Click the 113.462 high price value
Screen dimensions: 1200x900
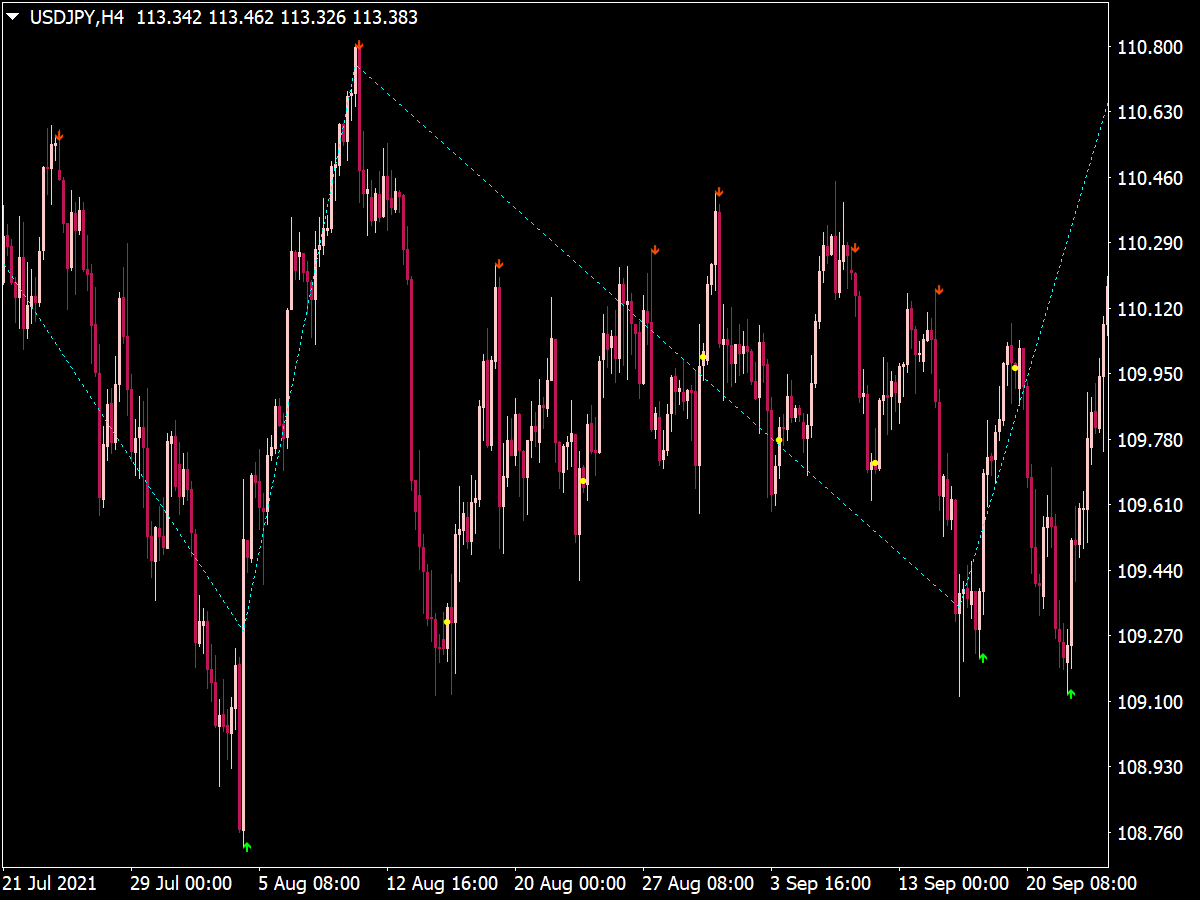(x=240, y=17)
